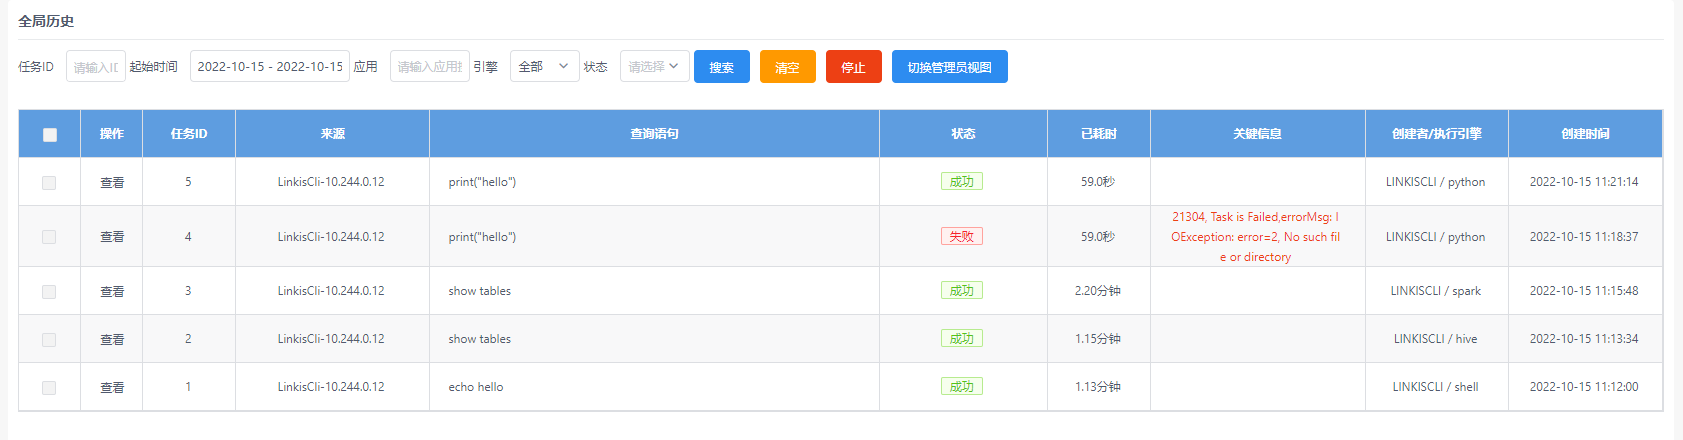
Task: Click the red 停止 button
Action: click(853, 67)
